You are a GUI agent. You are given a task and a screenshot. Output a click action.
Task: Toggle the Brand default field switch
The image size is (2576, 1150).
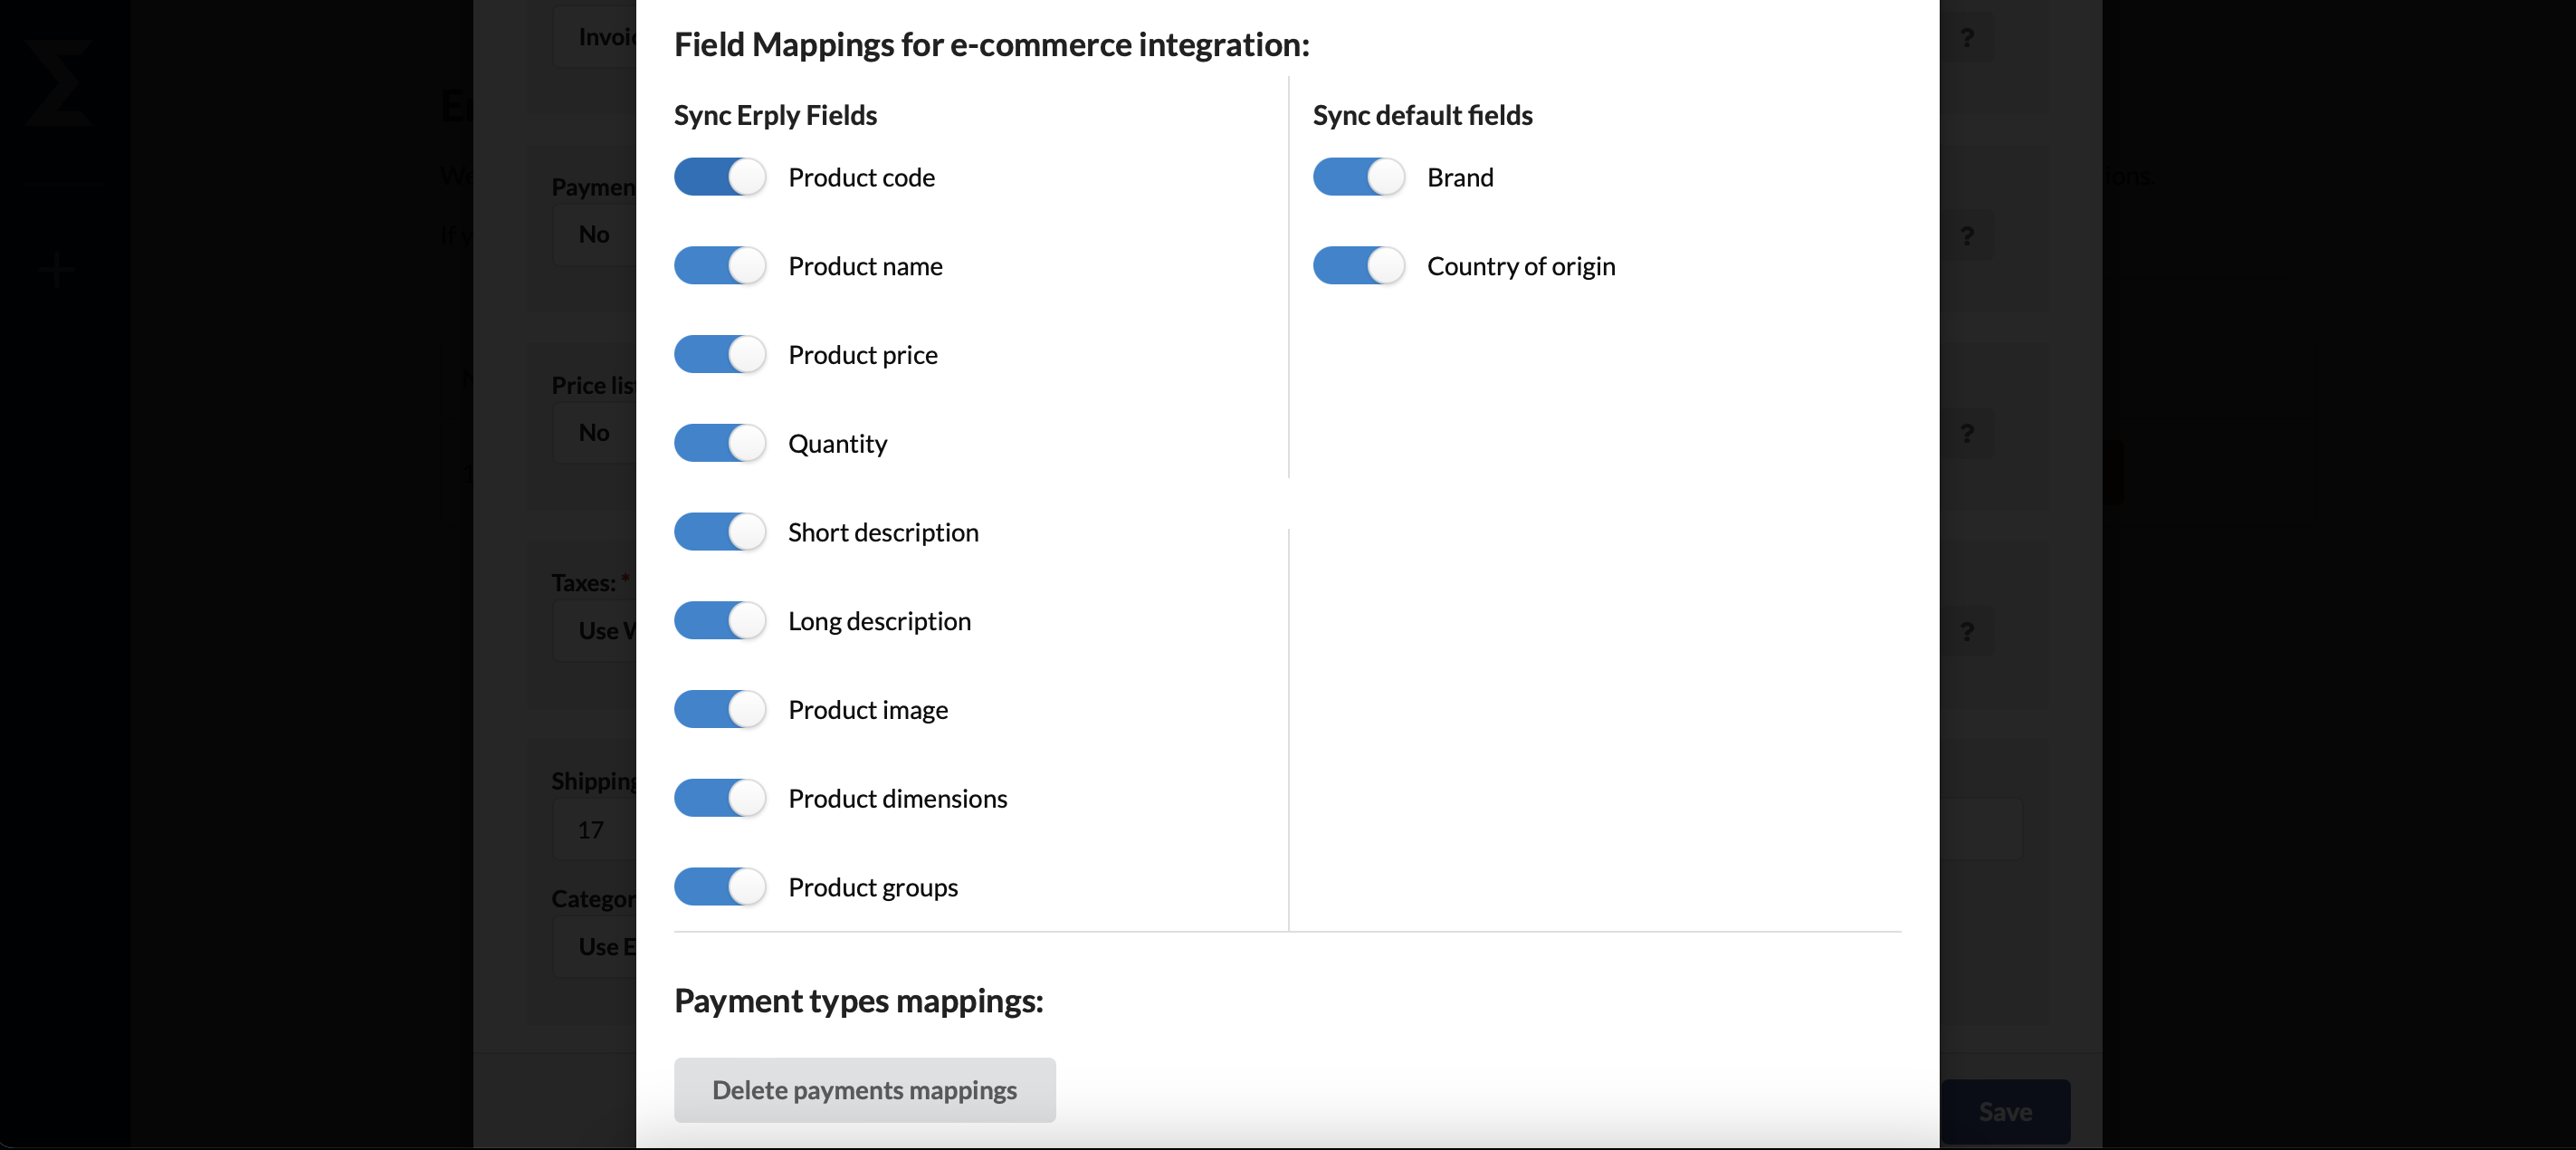click(x=1359, y=177)
